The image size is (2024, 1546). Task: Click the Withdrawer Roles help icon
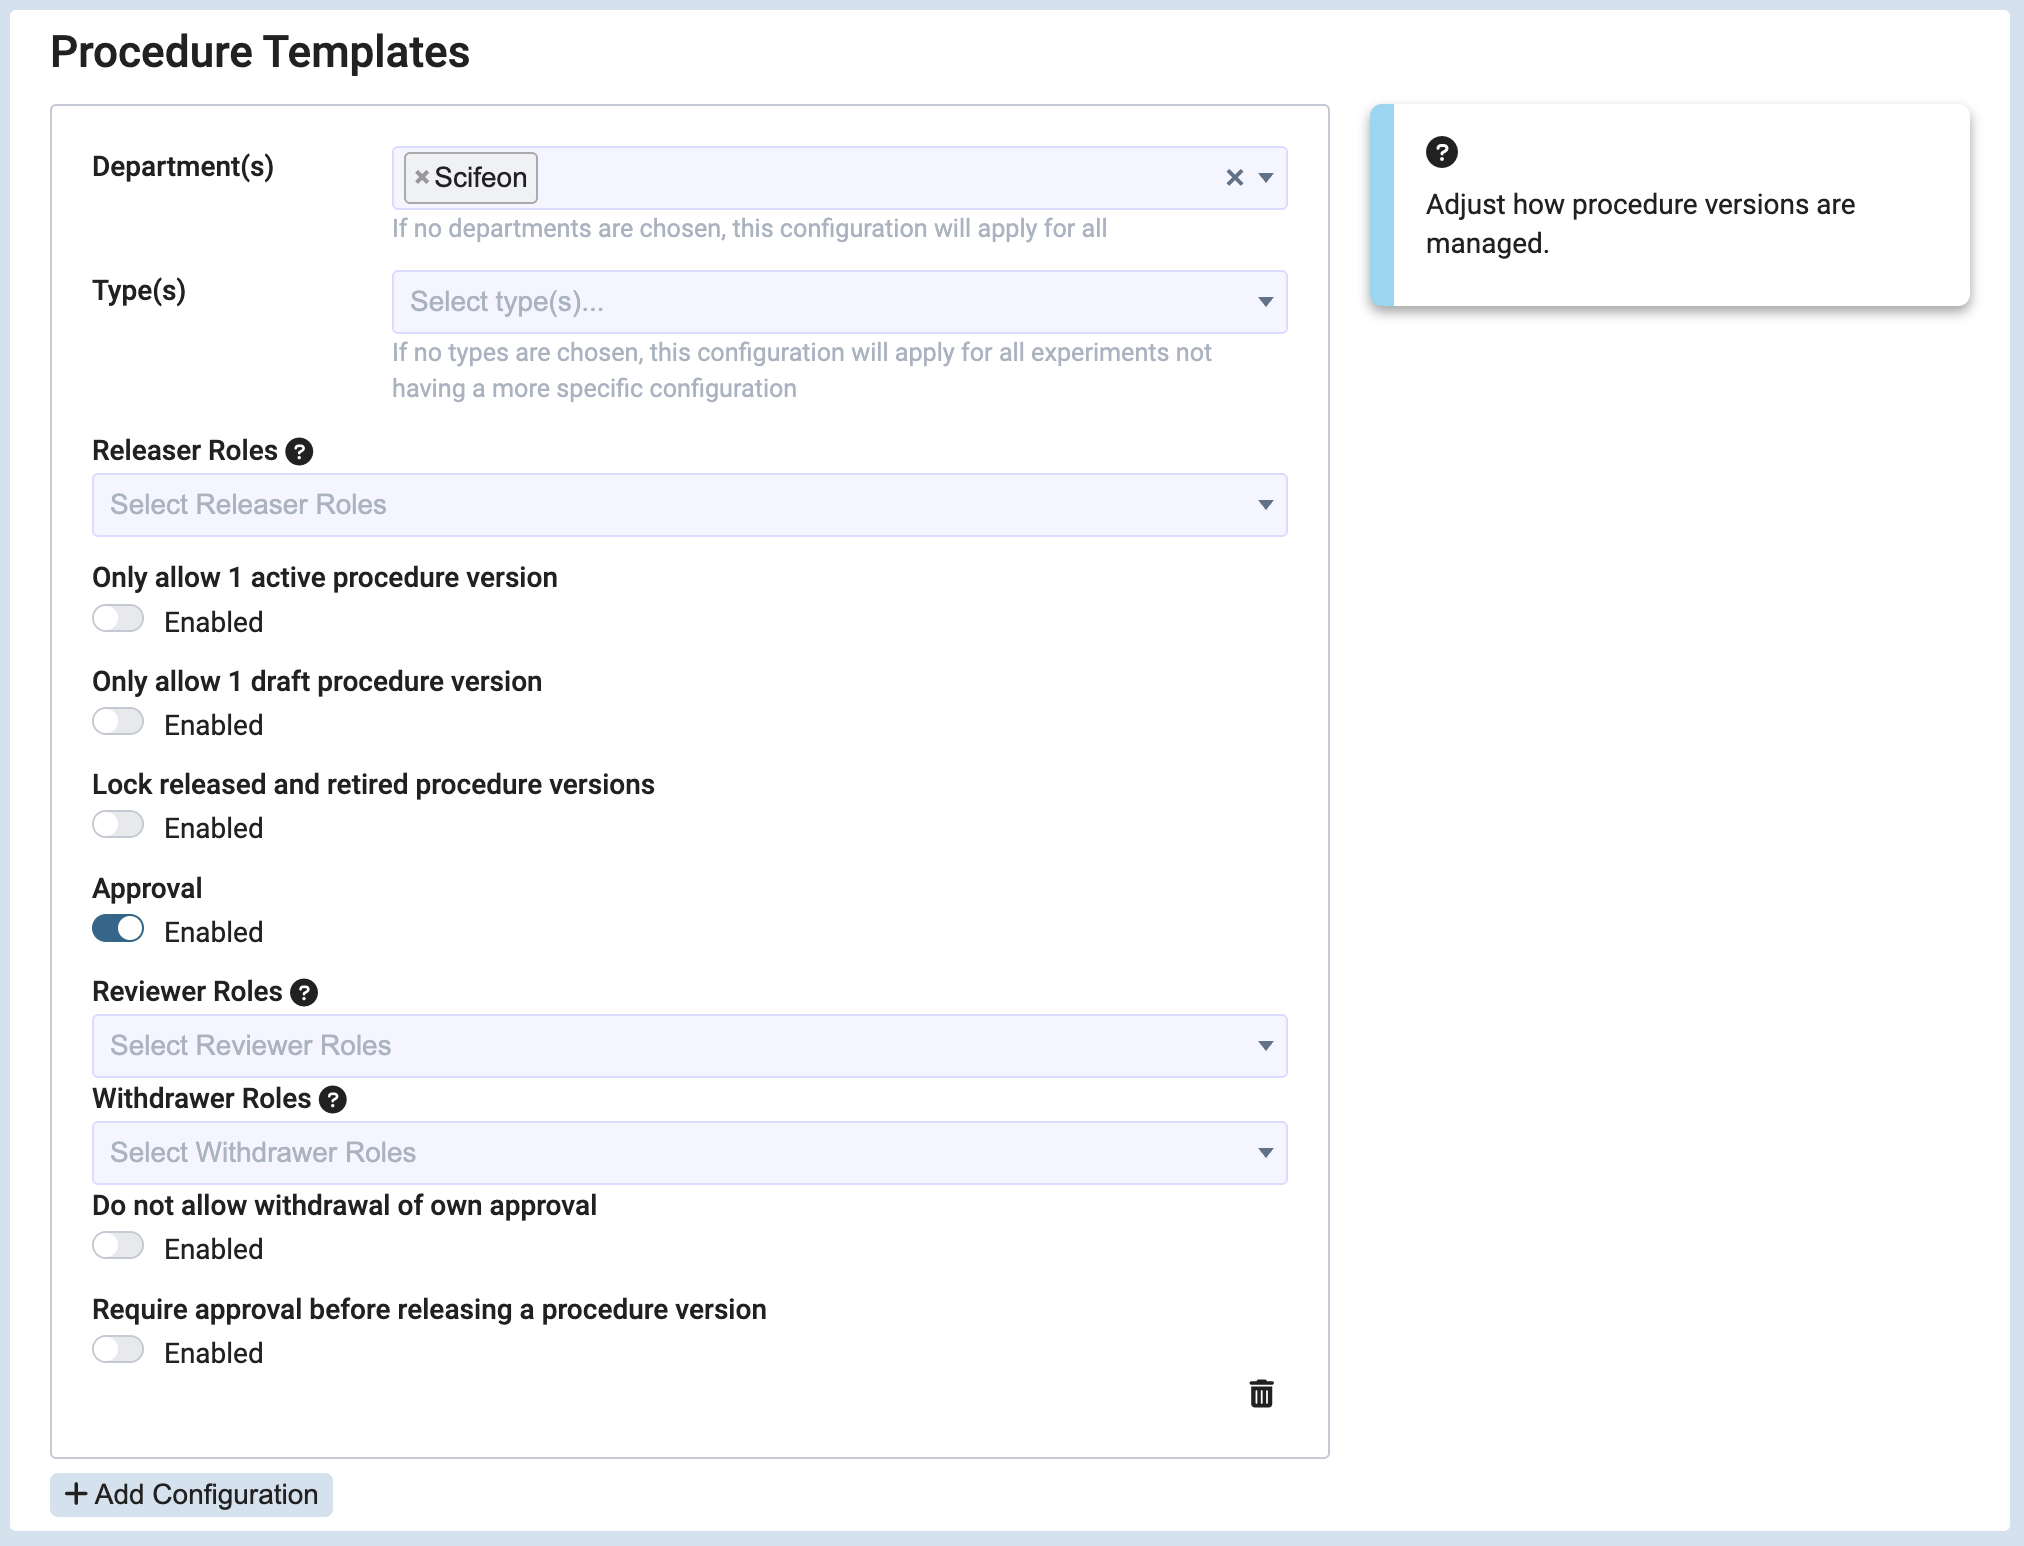tap(333, 1100)
